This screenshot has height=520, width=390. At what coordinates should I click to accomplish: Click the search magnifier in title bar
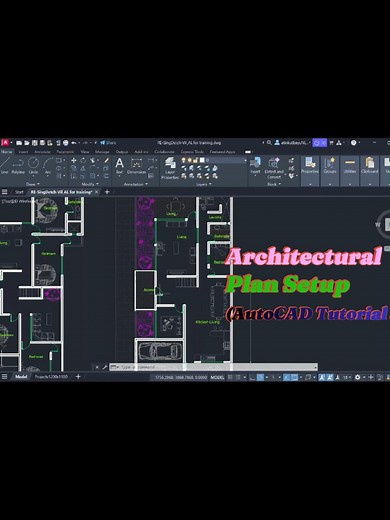(x=269, y=143)
